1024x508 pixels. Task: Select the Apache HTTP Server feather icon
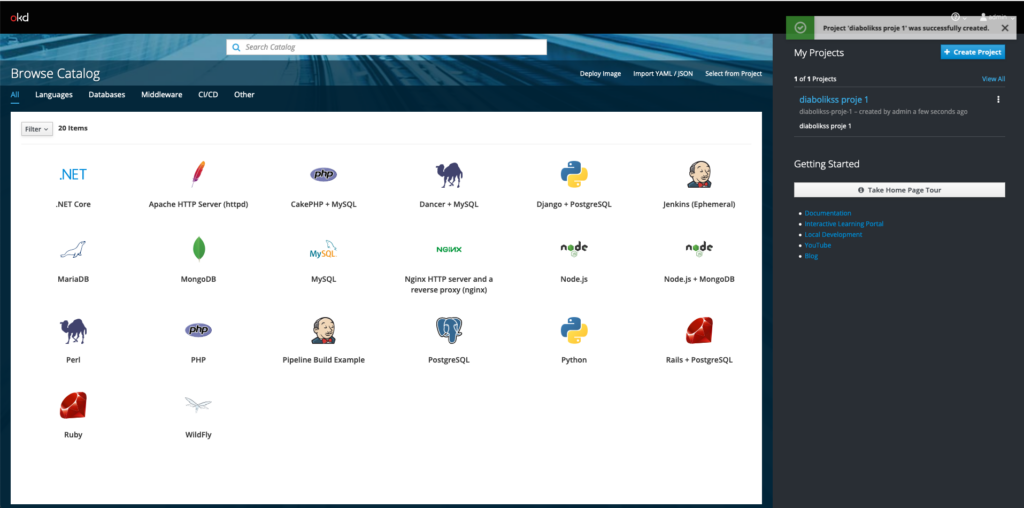(x=198, y=174)
